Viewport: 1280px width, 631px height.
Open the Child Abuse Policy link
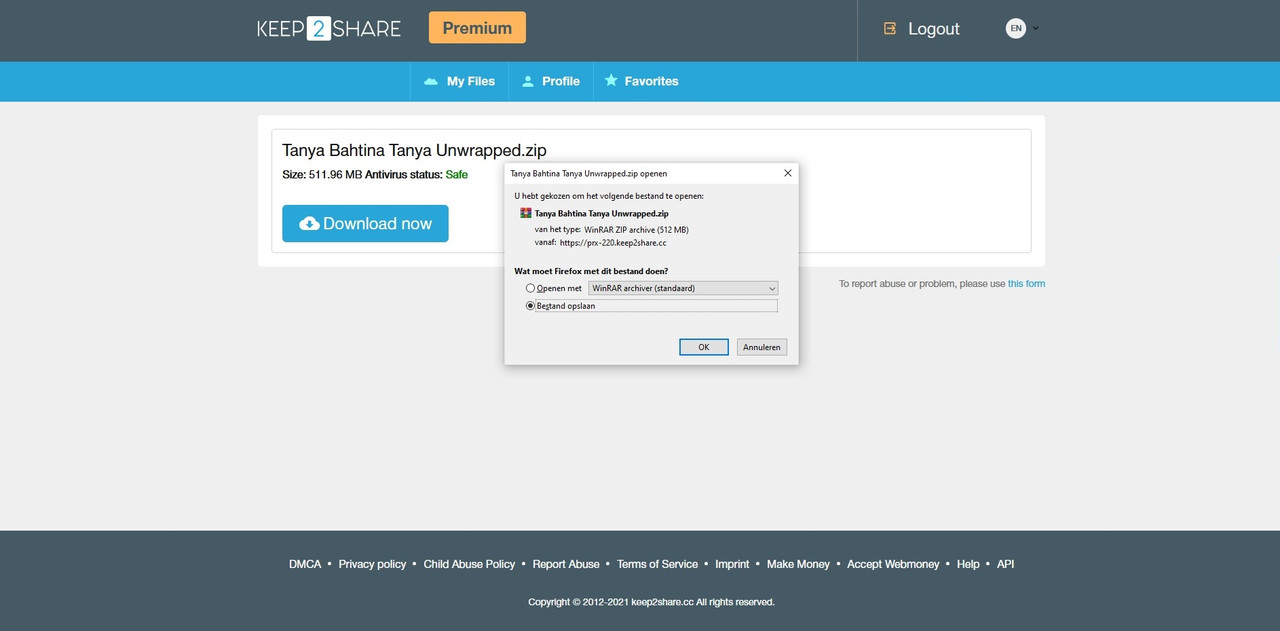pyautogui.click(x=469, y=564)
